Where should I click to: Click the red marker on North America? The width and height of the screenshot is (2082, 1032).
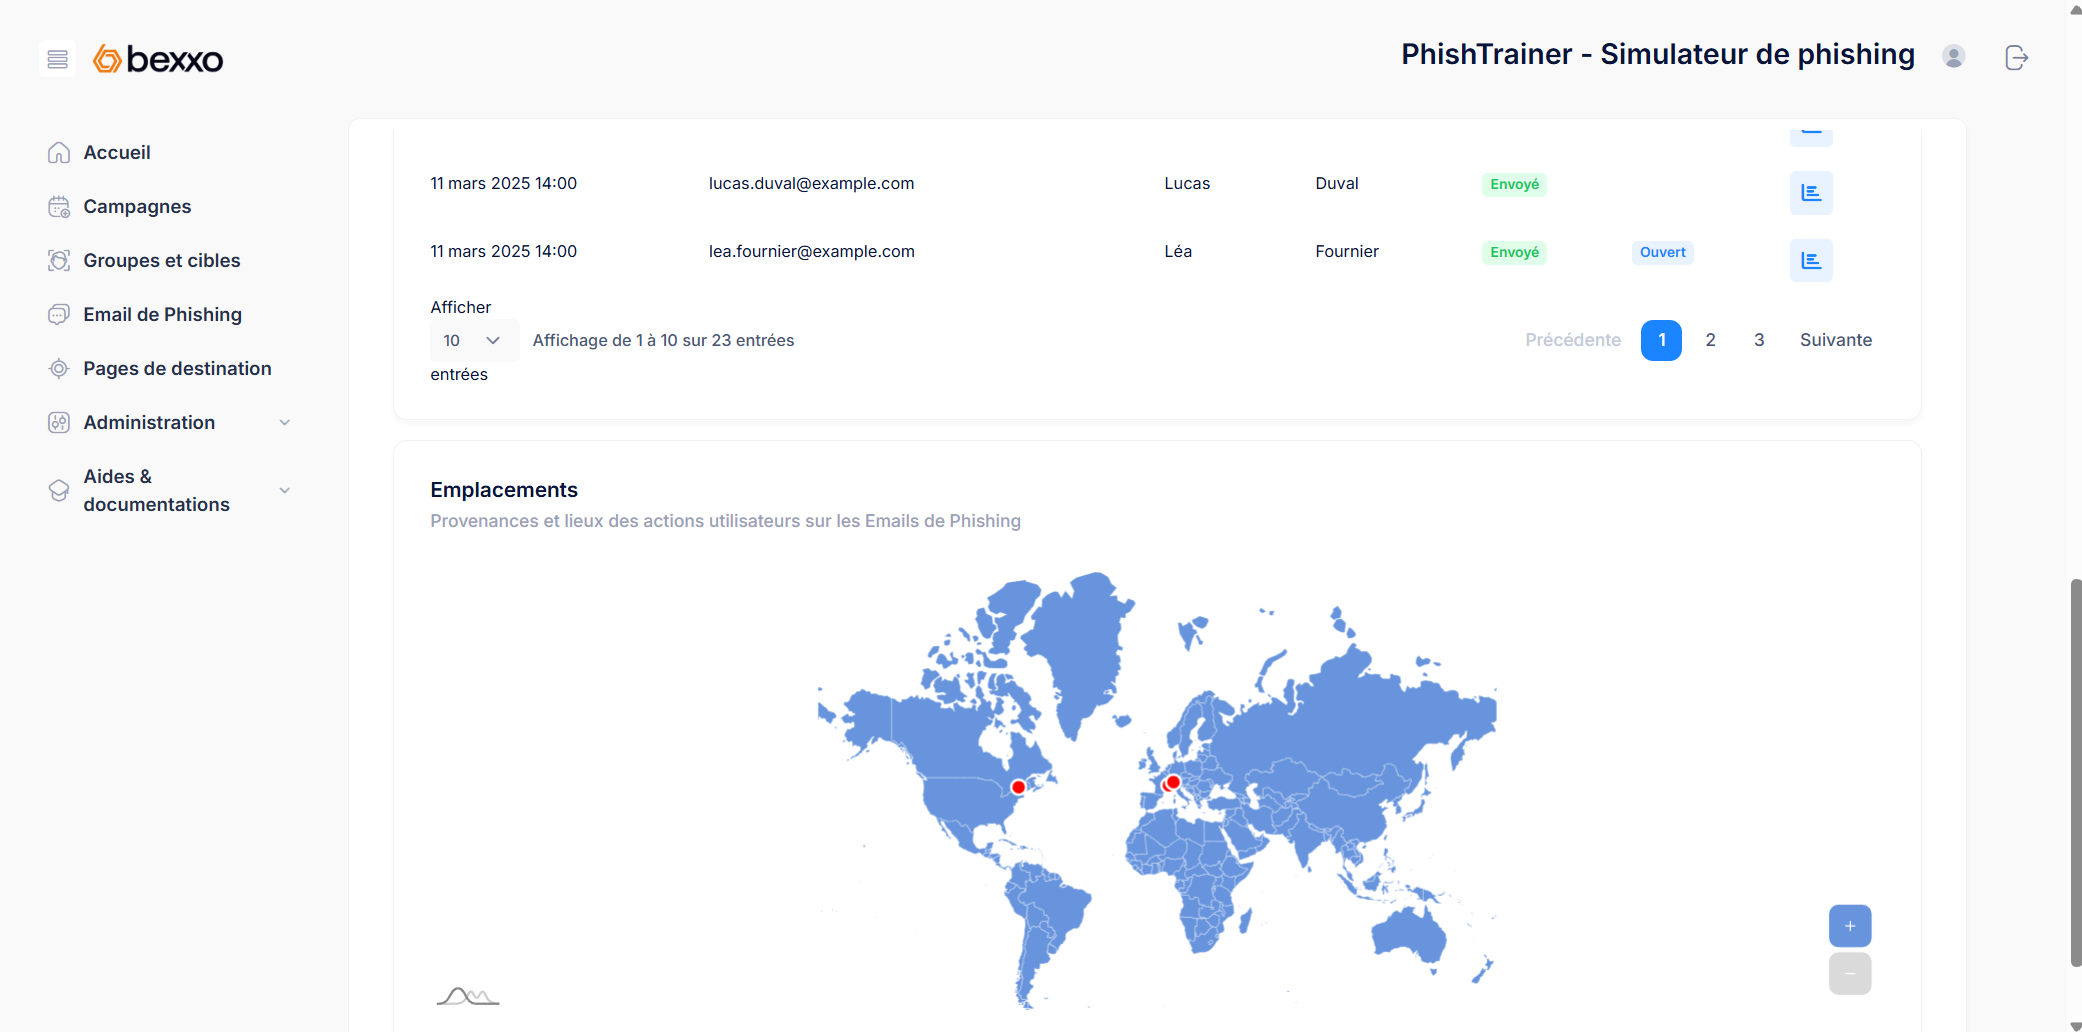click(x=1018, y=787)
